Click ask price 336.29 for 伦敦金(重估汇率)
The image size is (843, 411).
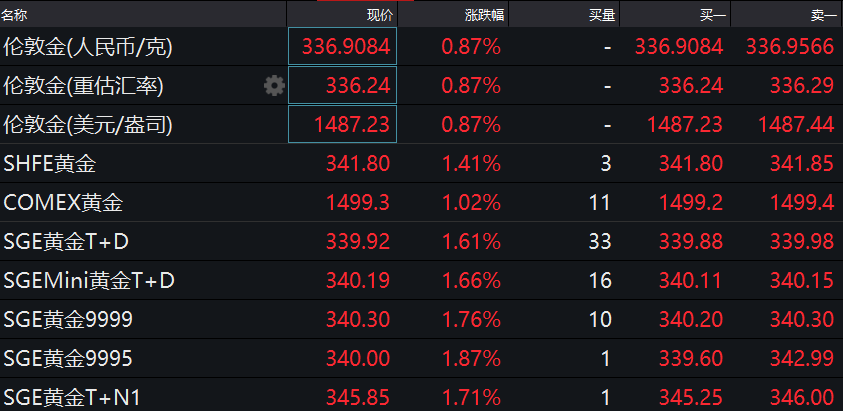point(802,86)
